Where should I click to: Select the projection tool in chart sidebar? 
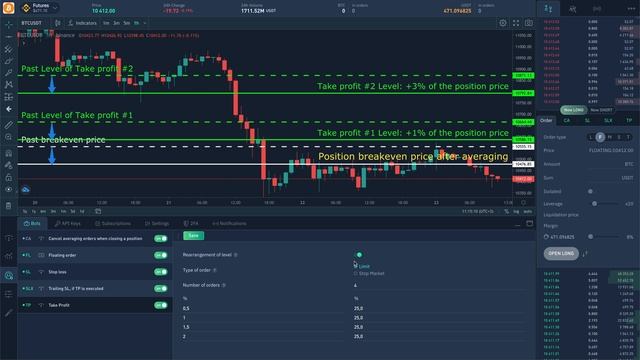(x=9, y=97)
